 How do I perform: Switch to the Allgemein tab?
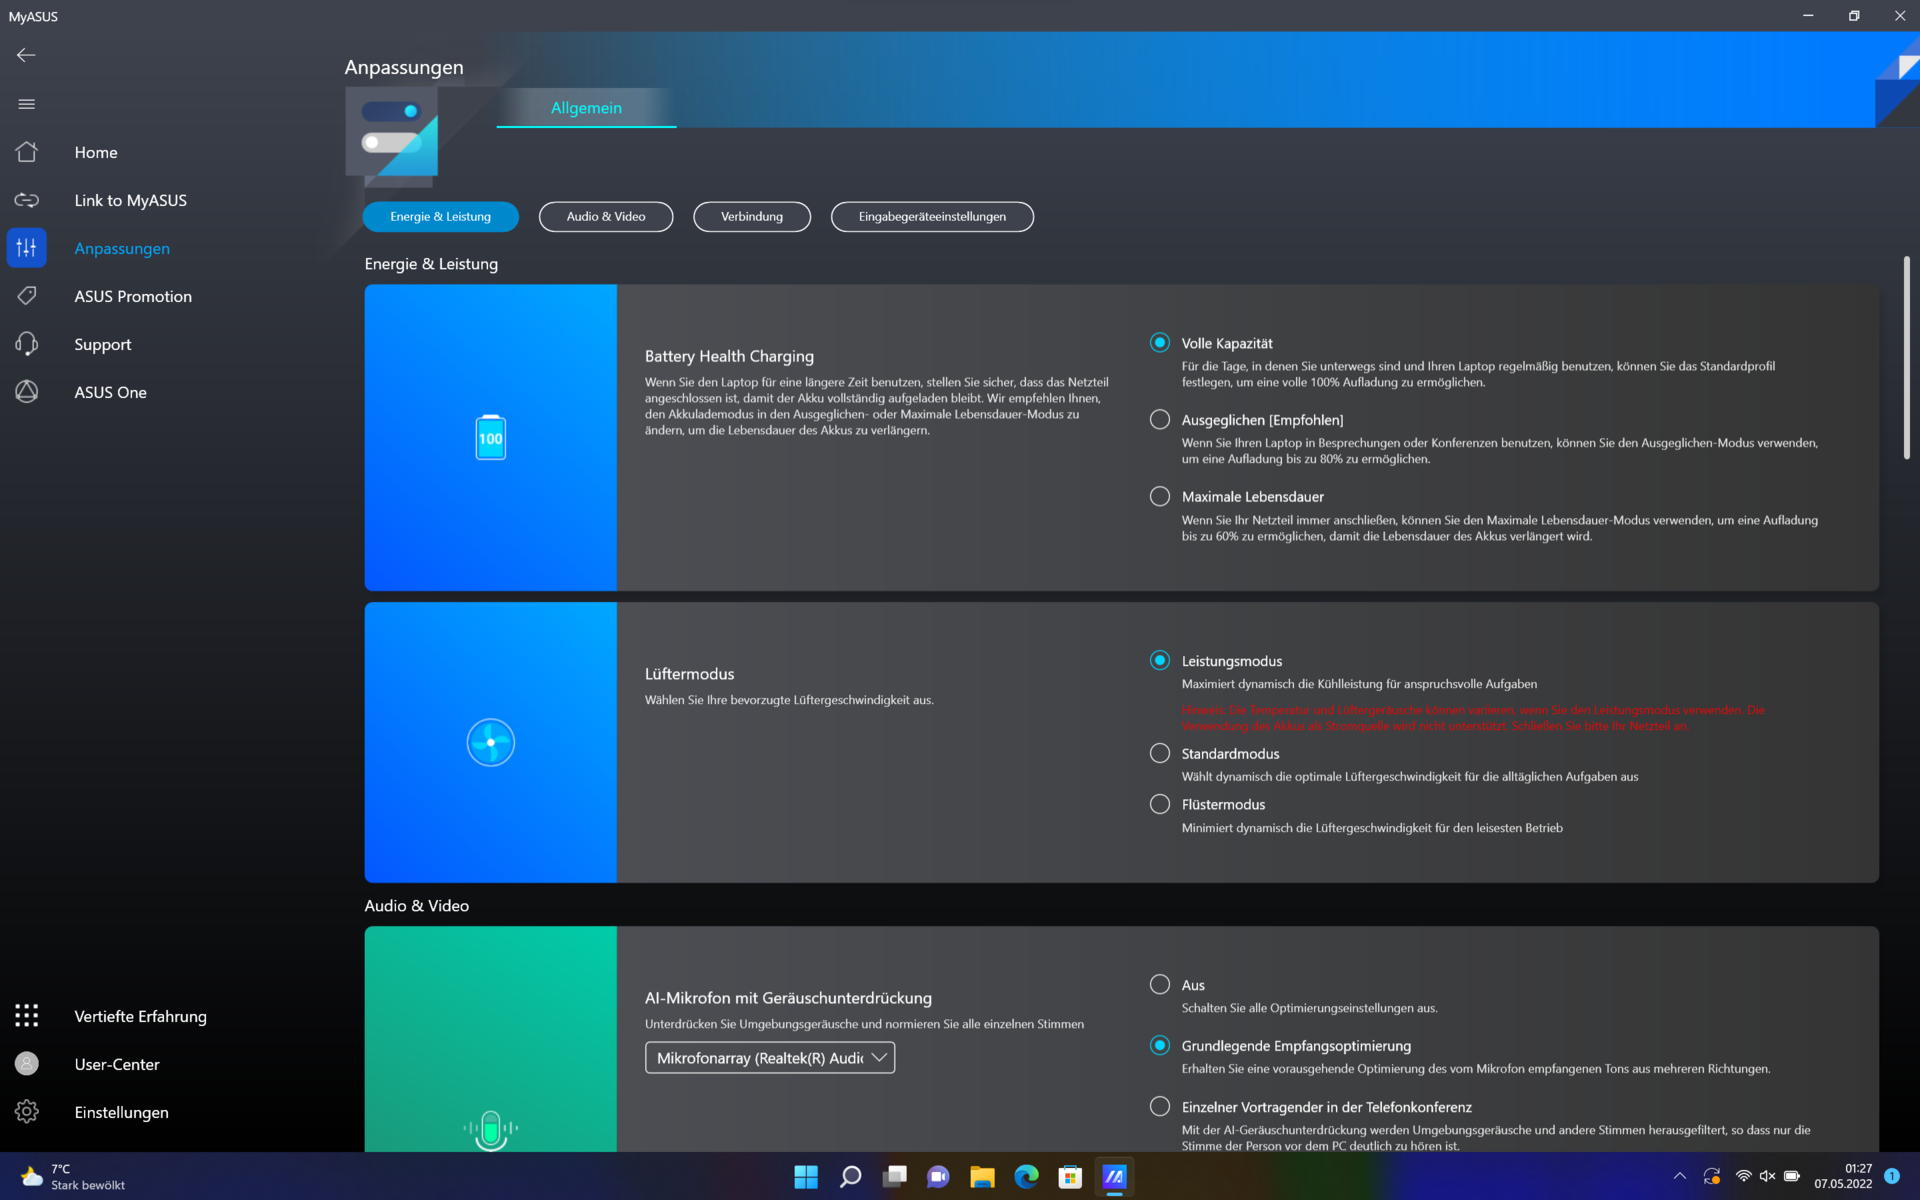click(586, 108)
